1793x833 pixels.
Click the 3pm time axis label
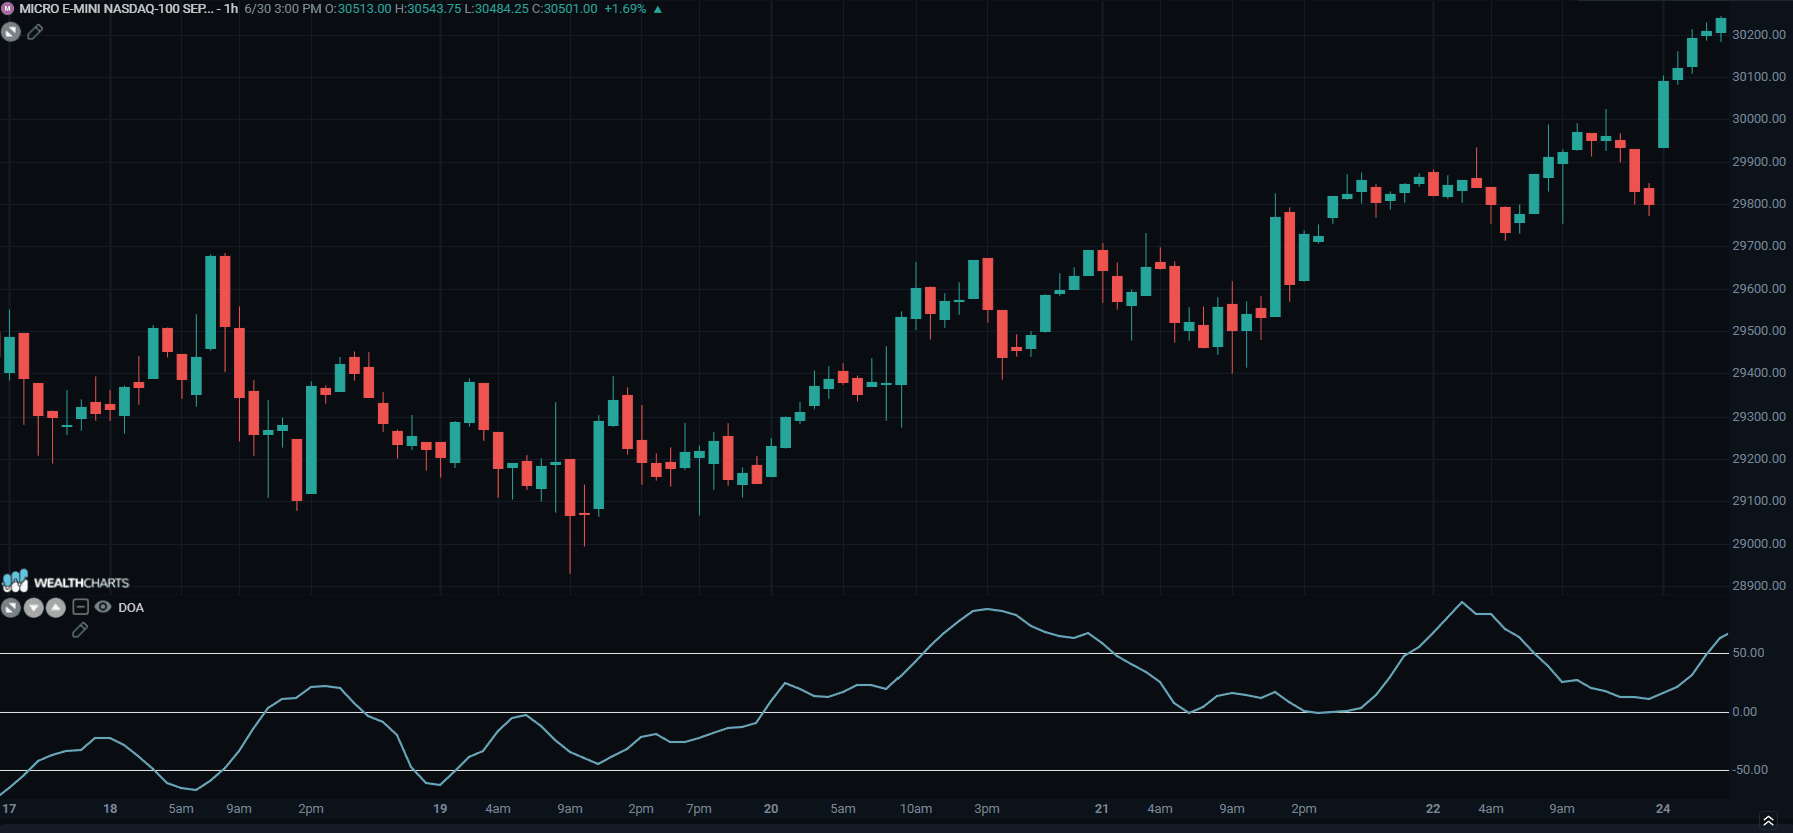[987, 808]
